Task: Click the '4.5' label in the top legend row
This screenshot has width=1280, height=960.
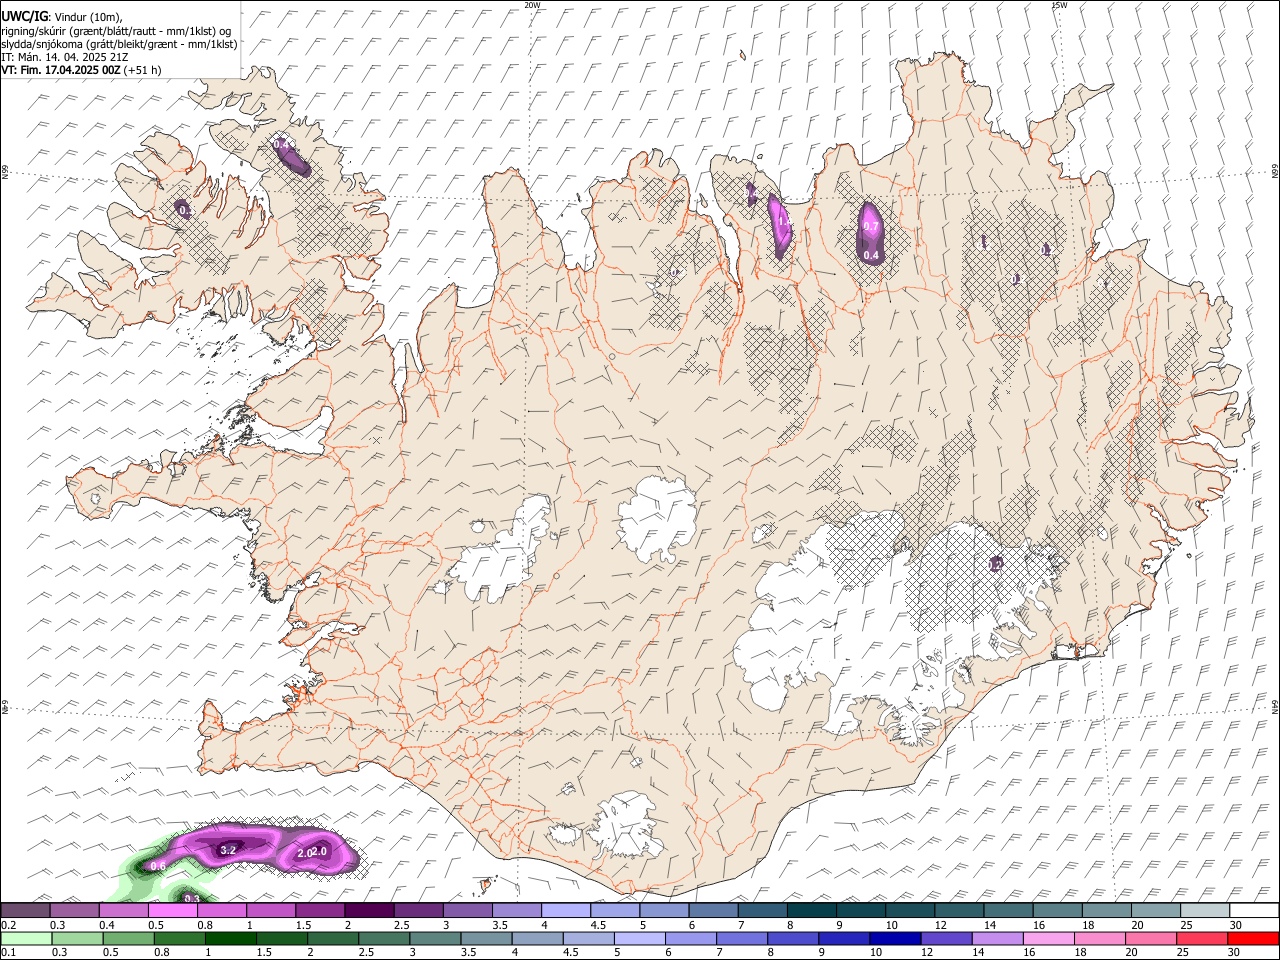Action: pyautogui.click(x=598, y=925)
